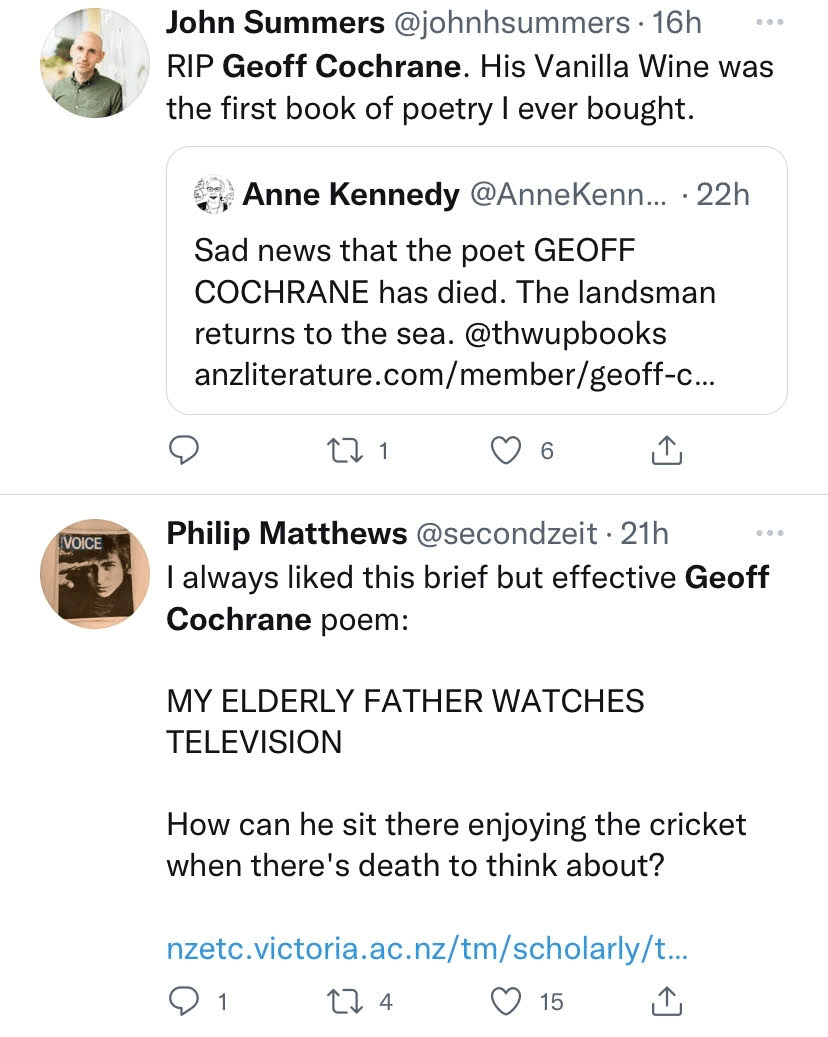The image size is (828, 1037).
Task: Share John Summers' tweet
Action: point(666,452)
